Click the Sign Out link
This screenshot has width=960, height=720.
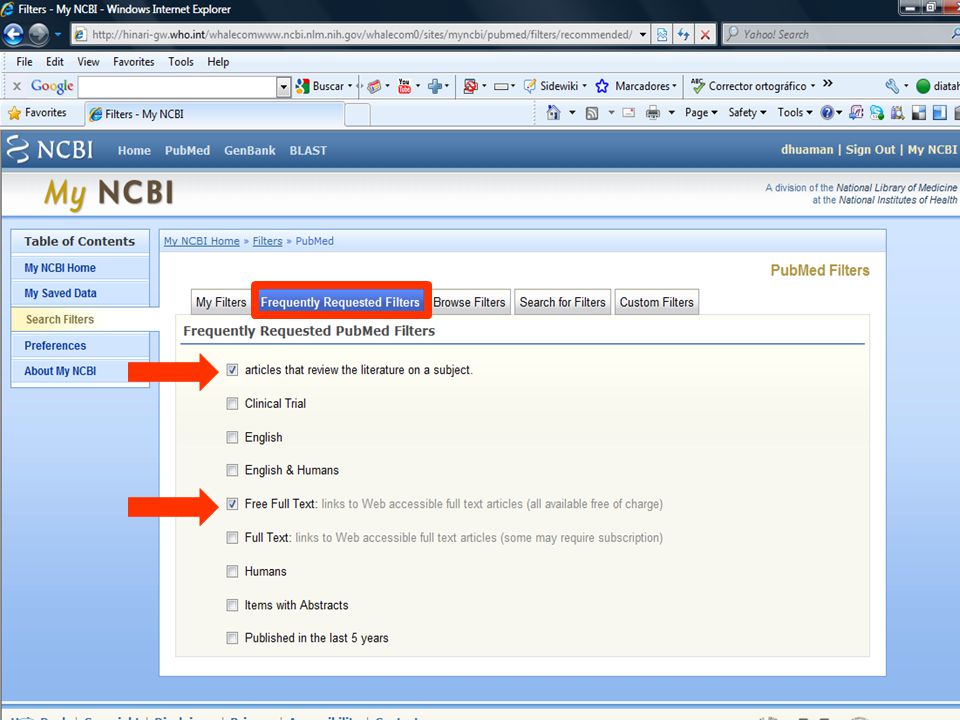pos(870,150)
